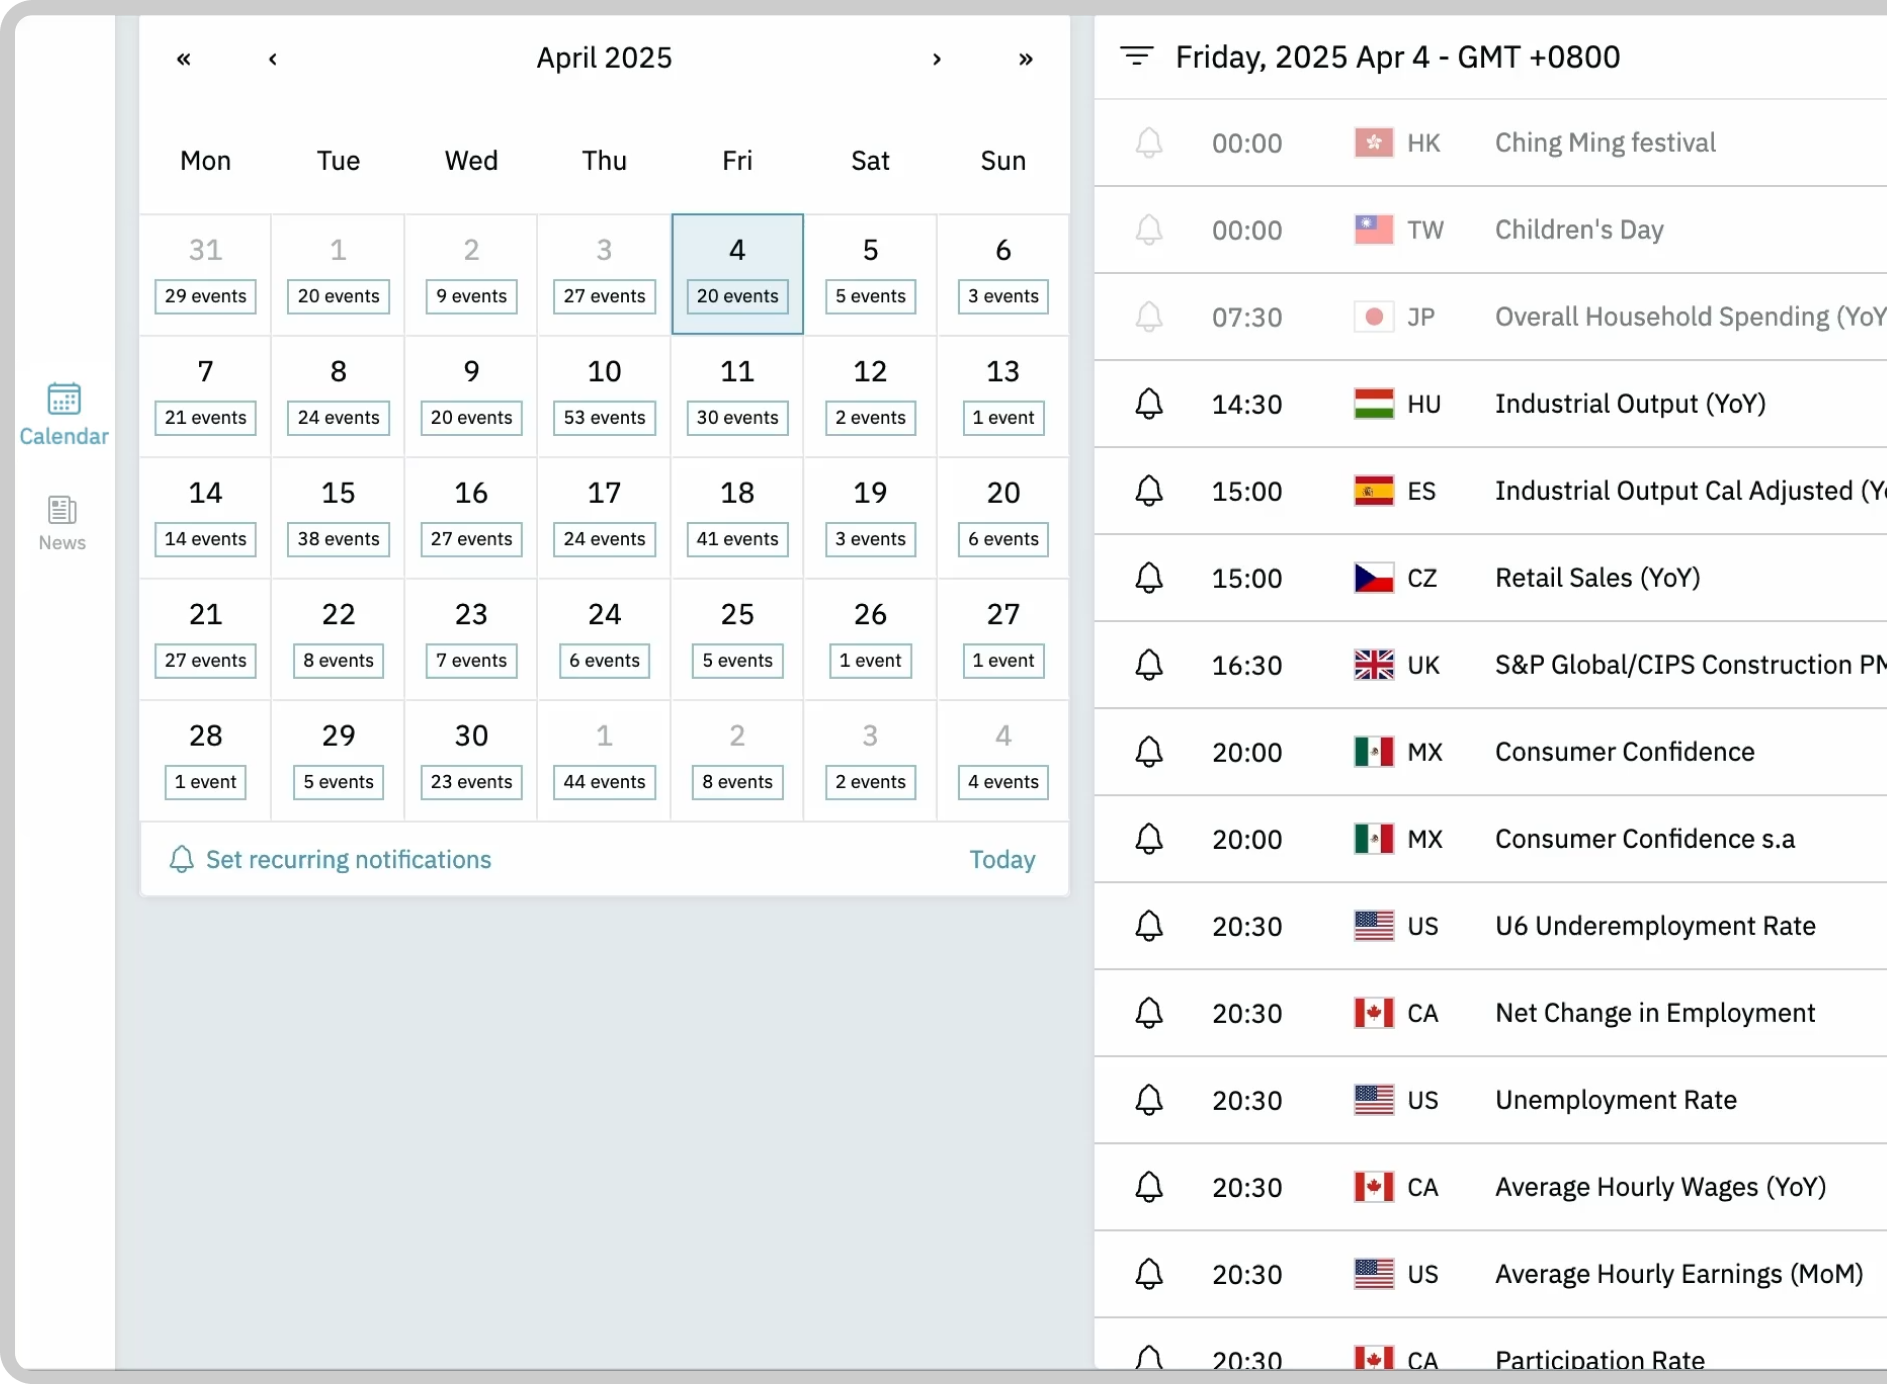Screen dimensions: 1887x1385
Task: Toggle bell alert for CZ Retail Sales (YoY)
Action: tap(1149, 578)
